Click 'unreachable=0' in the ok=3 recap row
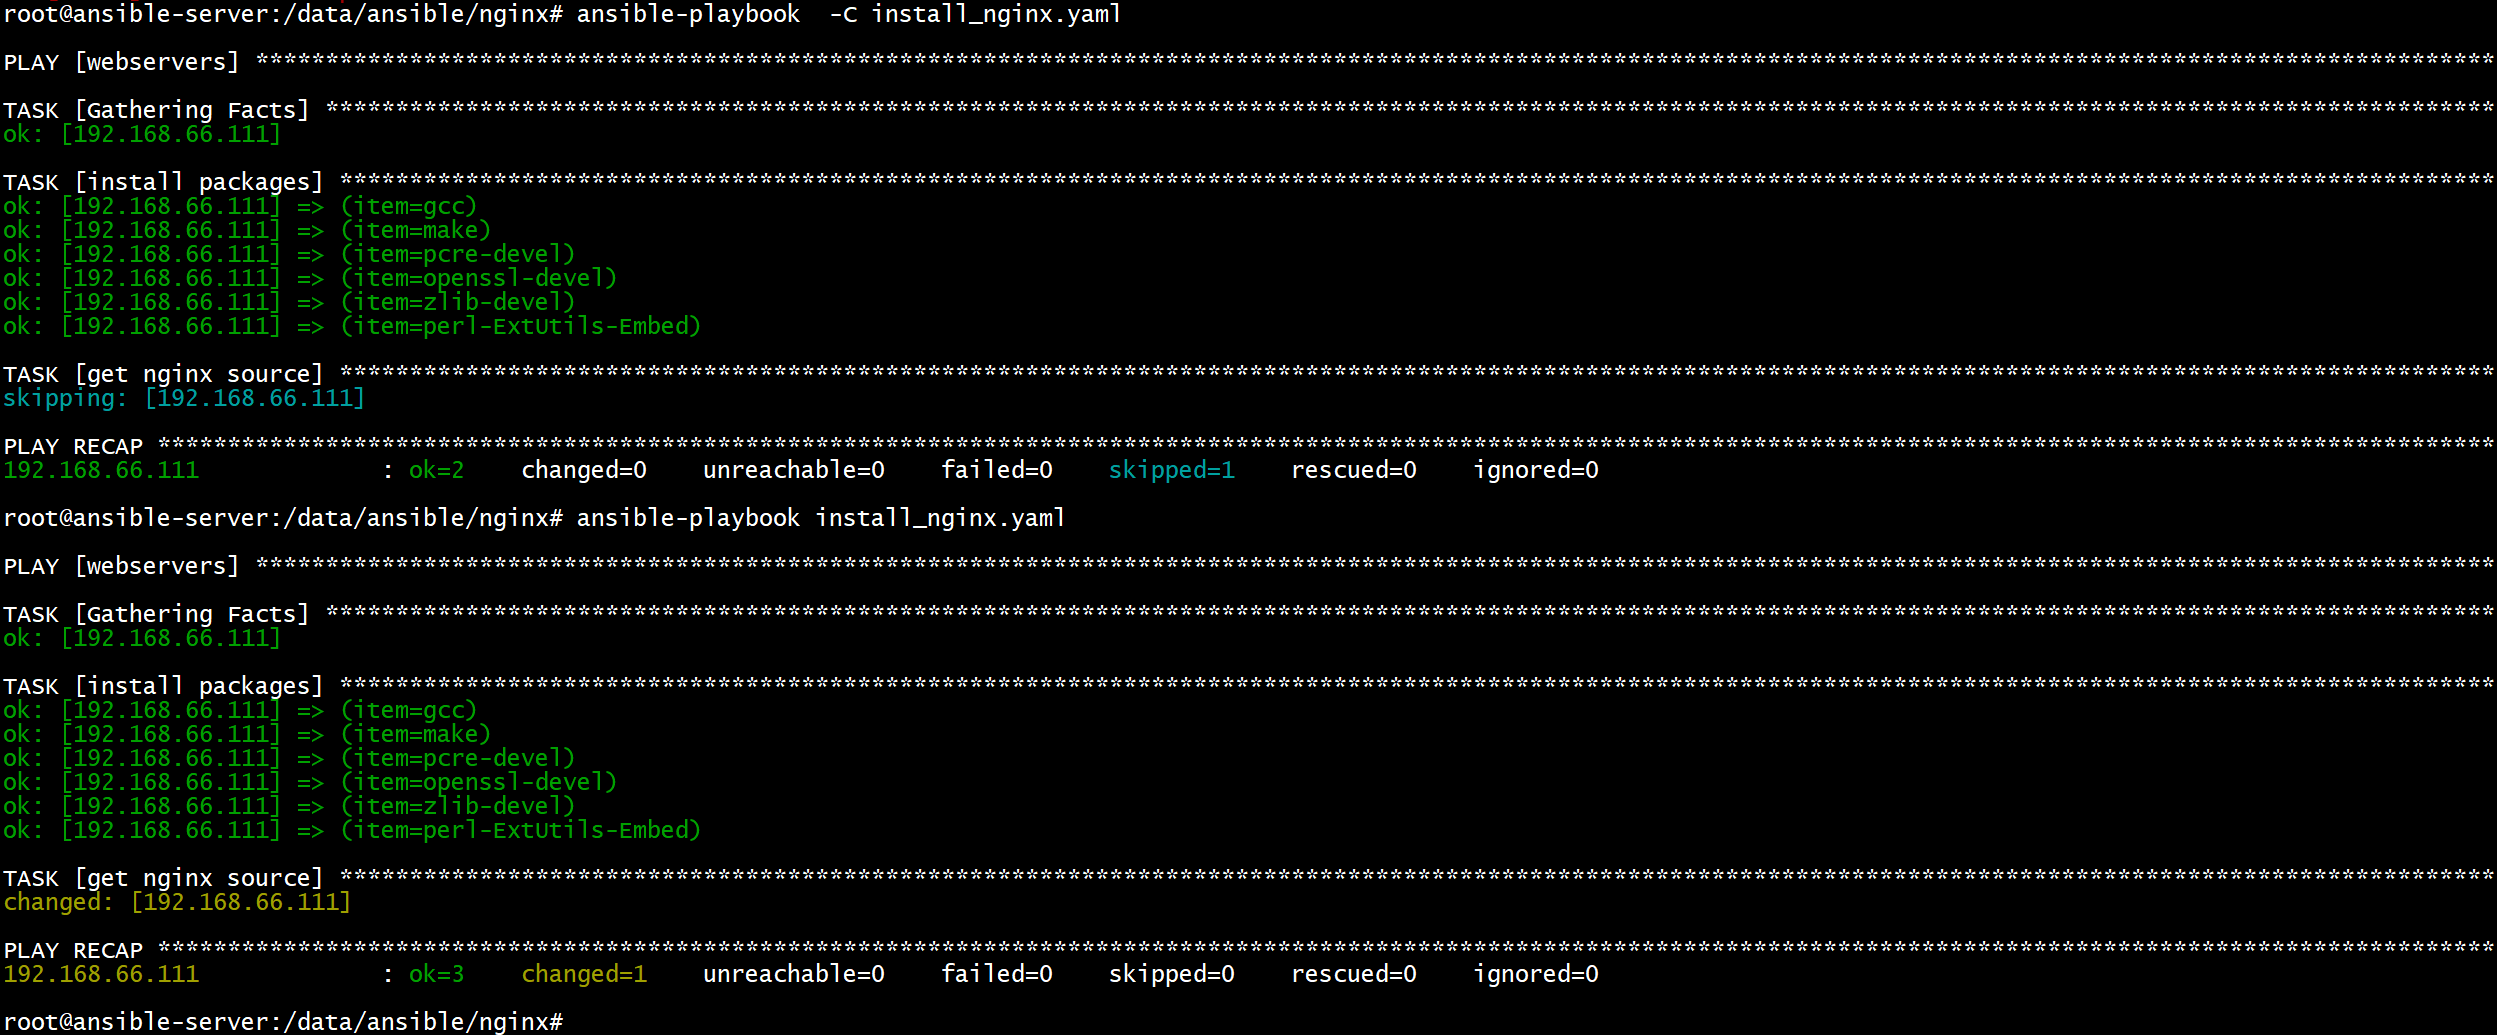Screen dimensions: 2497x1035 pos(794,974)
